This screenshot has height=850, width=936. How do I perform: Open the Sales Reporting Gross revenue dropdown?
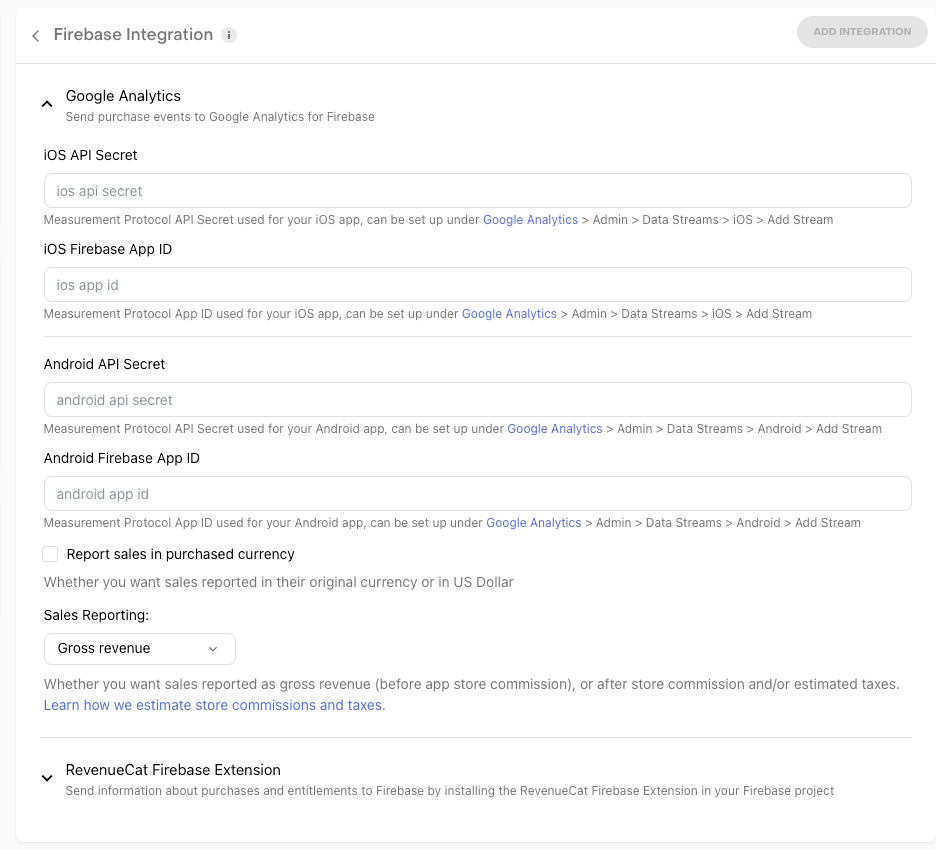pyautogui.click(x=140, y=649)
